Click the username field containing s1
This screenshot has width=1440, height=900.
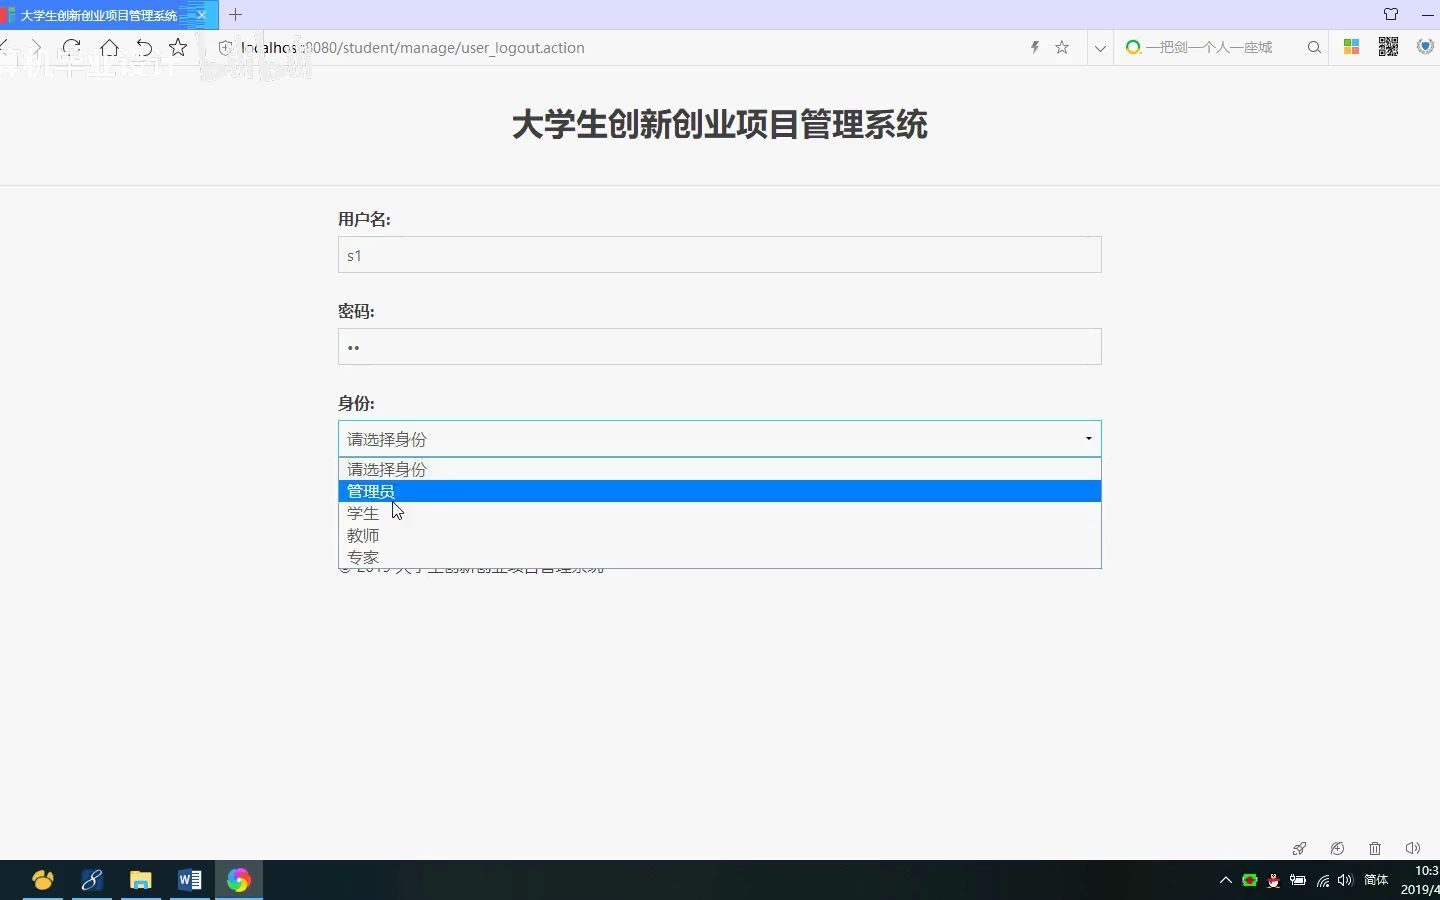pos(718,255)
